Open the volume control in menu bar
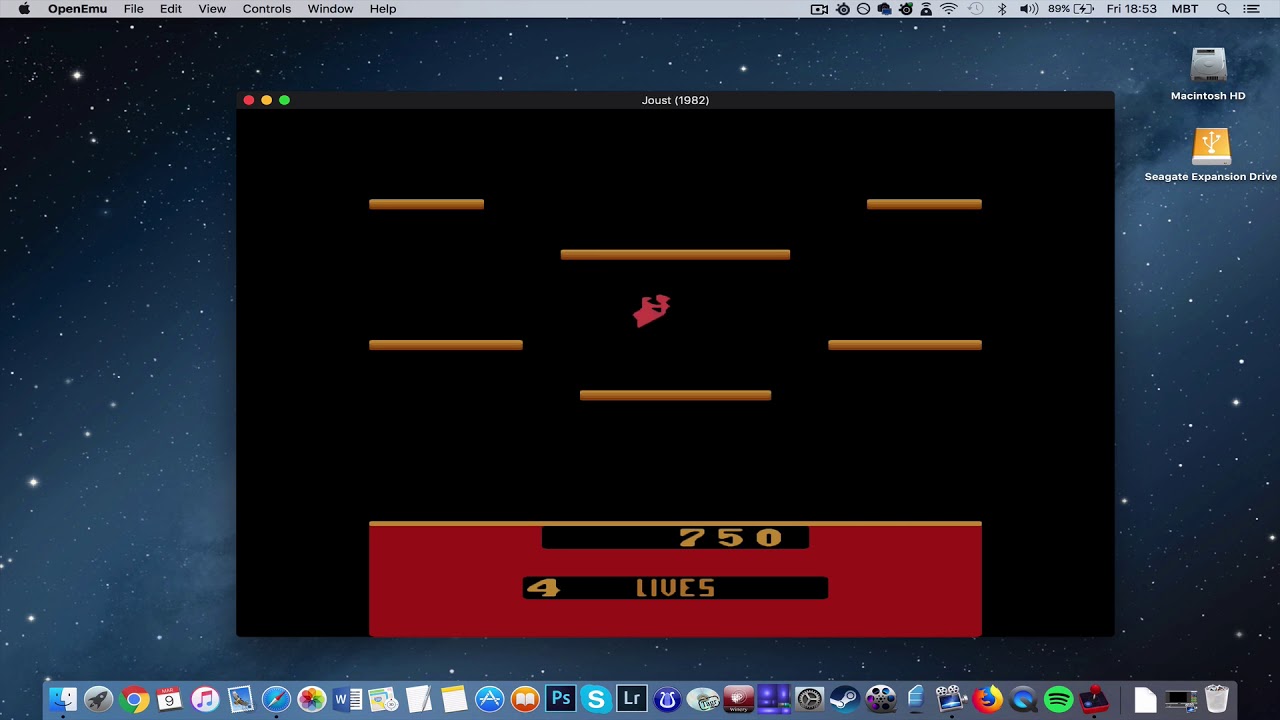 tap(1028, 9)
